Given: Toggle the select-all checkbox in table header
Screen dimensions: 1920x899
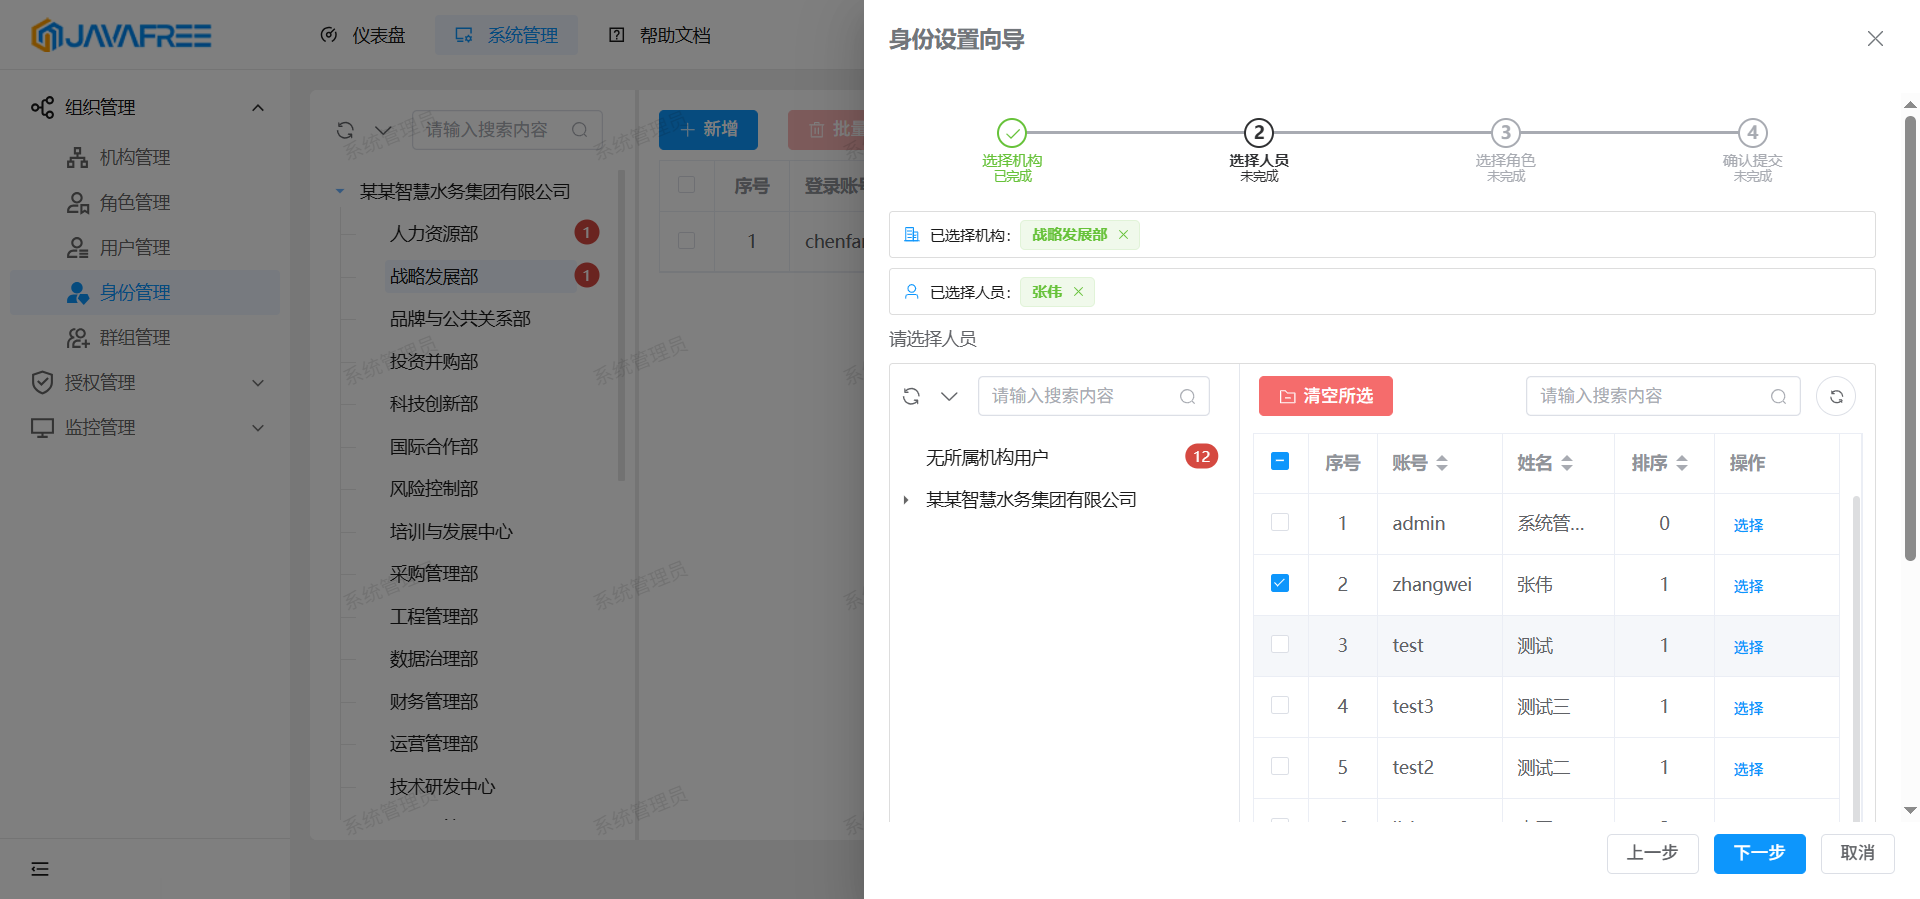Looking at the screenshot, I should point(1280,461).
